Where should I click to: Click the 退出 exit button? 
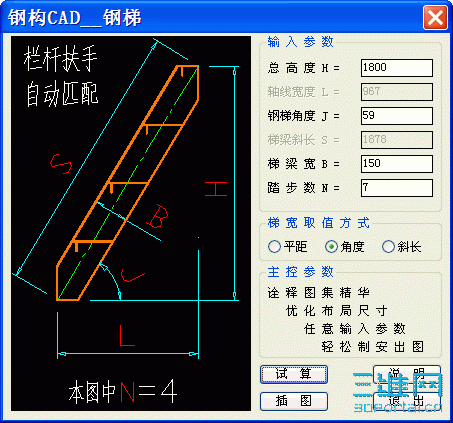[x=407, y=401]
